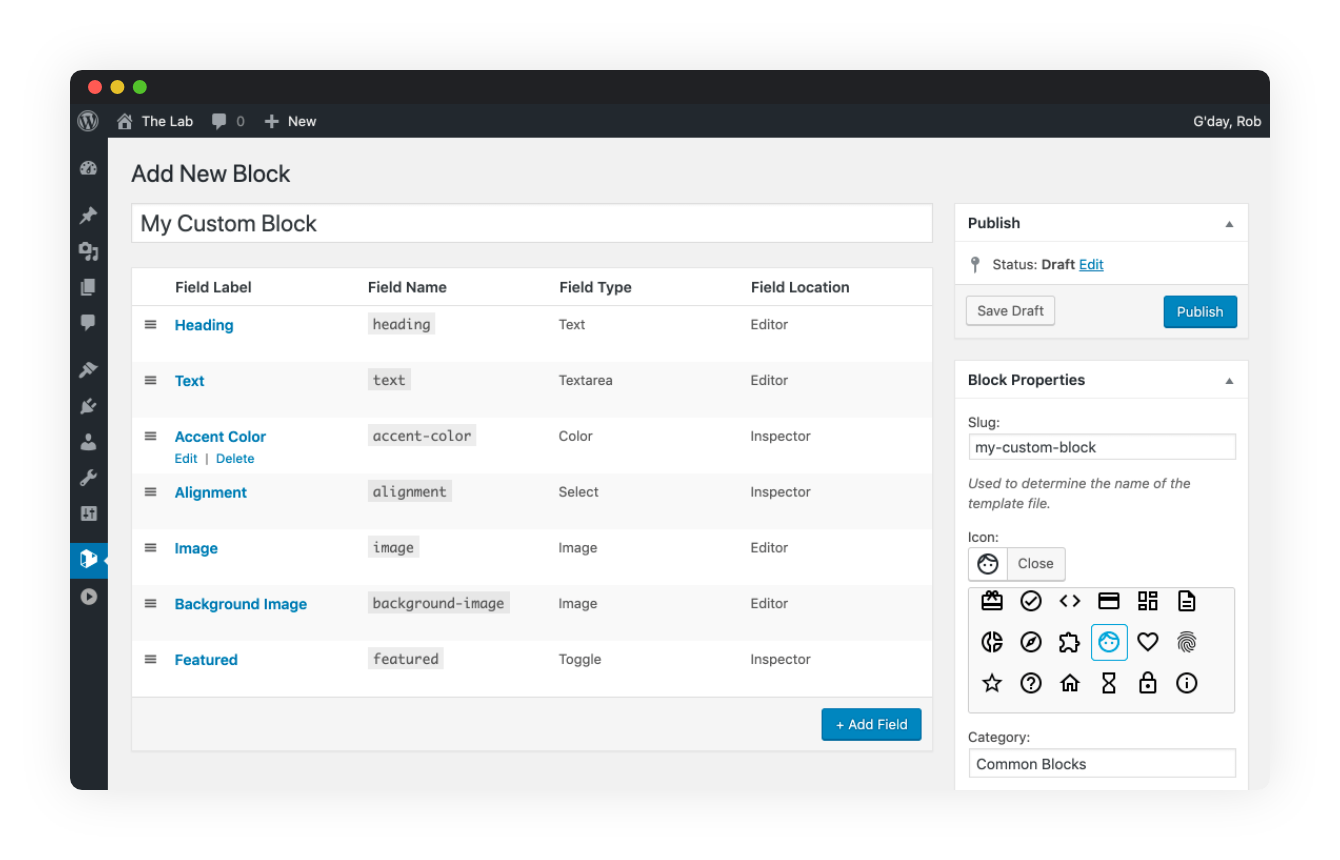Image resolution: width=1340 pixels, height=860 pixels.
Task: Open the Comments sidebar icon
Action: 88,323
